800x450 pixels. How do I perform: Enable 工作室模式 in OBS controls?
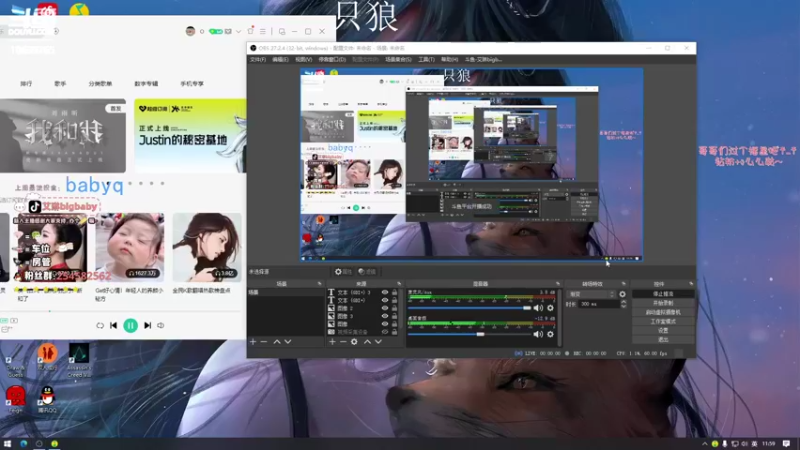663,321
